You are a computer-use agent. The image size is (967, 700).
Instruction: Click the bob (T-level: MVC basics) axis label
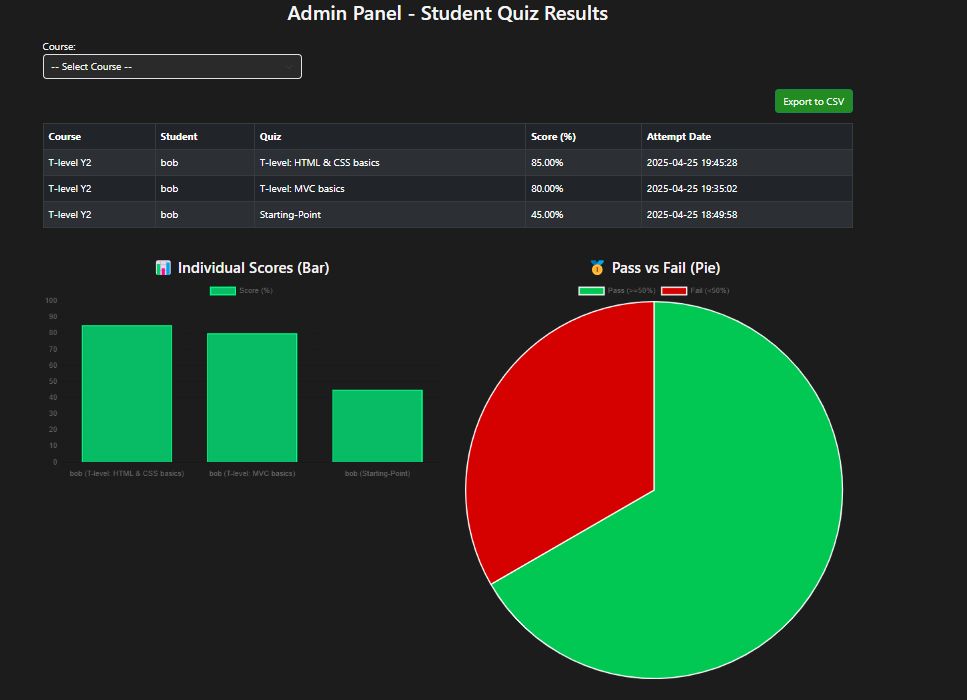tap(252, 474)
